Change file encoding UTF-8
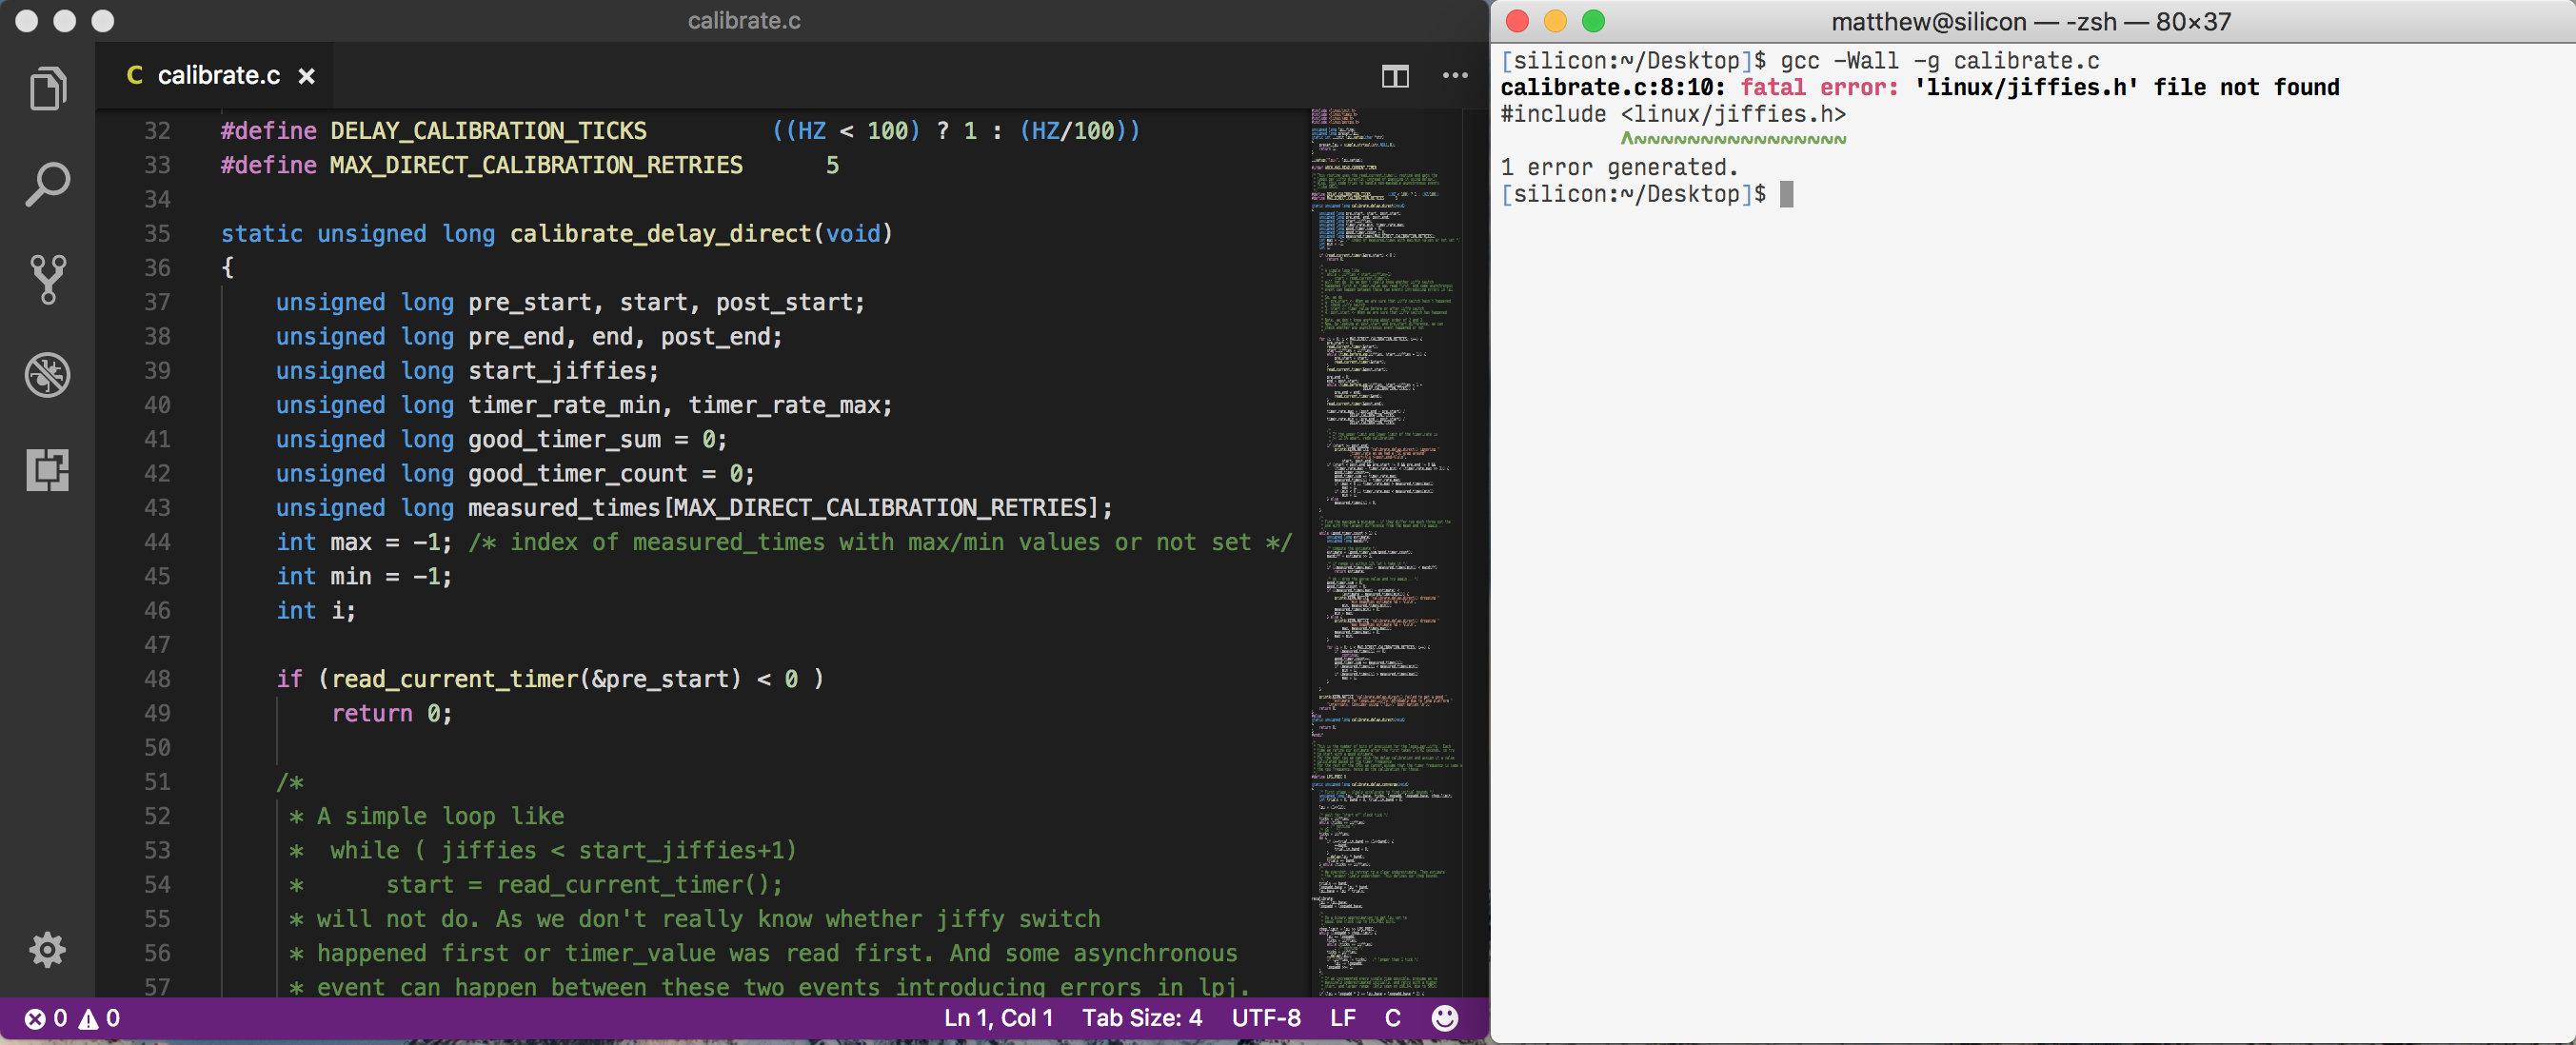Screen dimensions: 2576x1045 pos(1266,1018)
